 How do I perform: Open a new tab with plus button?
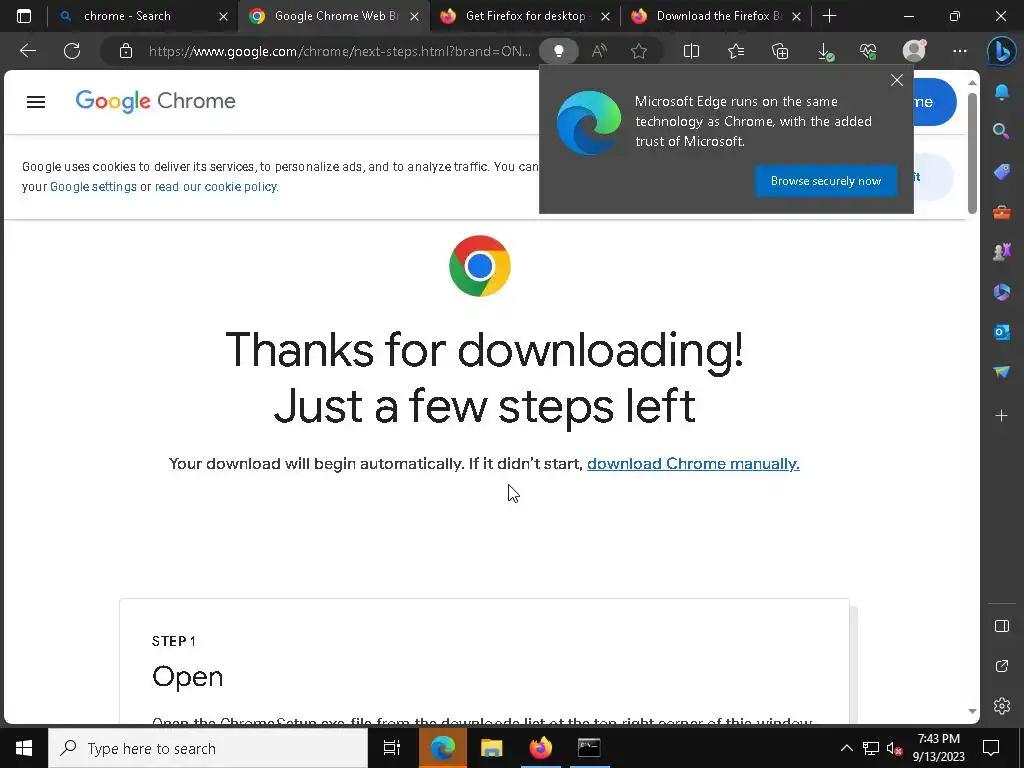coord(829,16)
